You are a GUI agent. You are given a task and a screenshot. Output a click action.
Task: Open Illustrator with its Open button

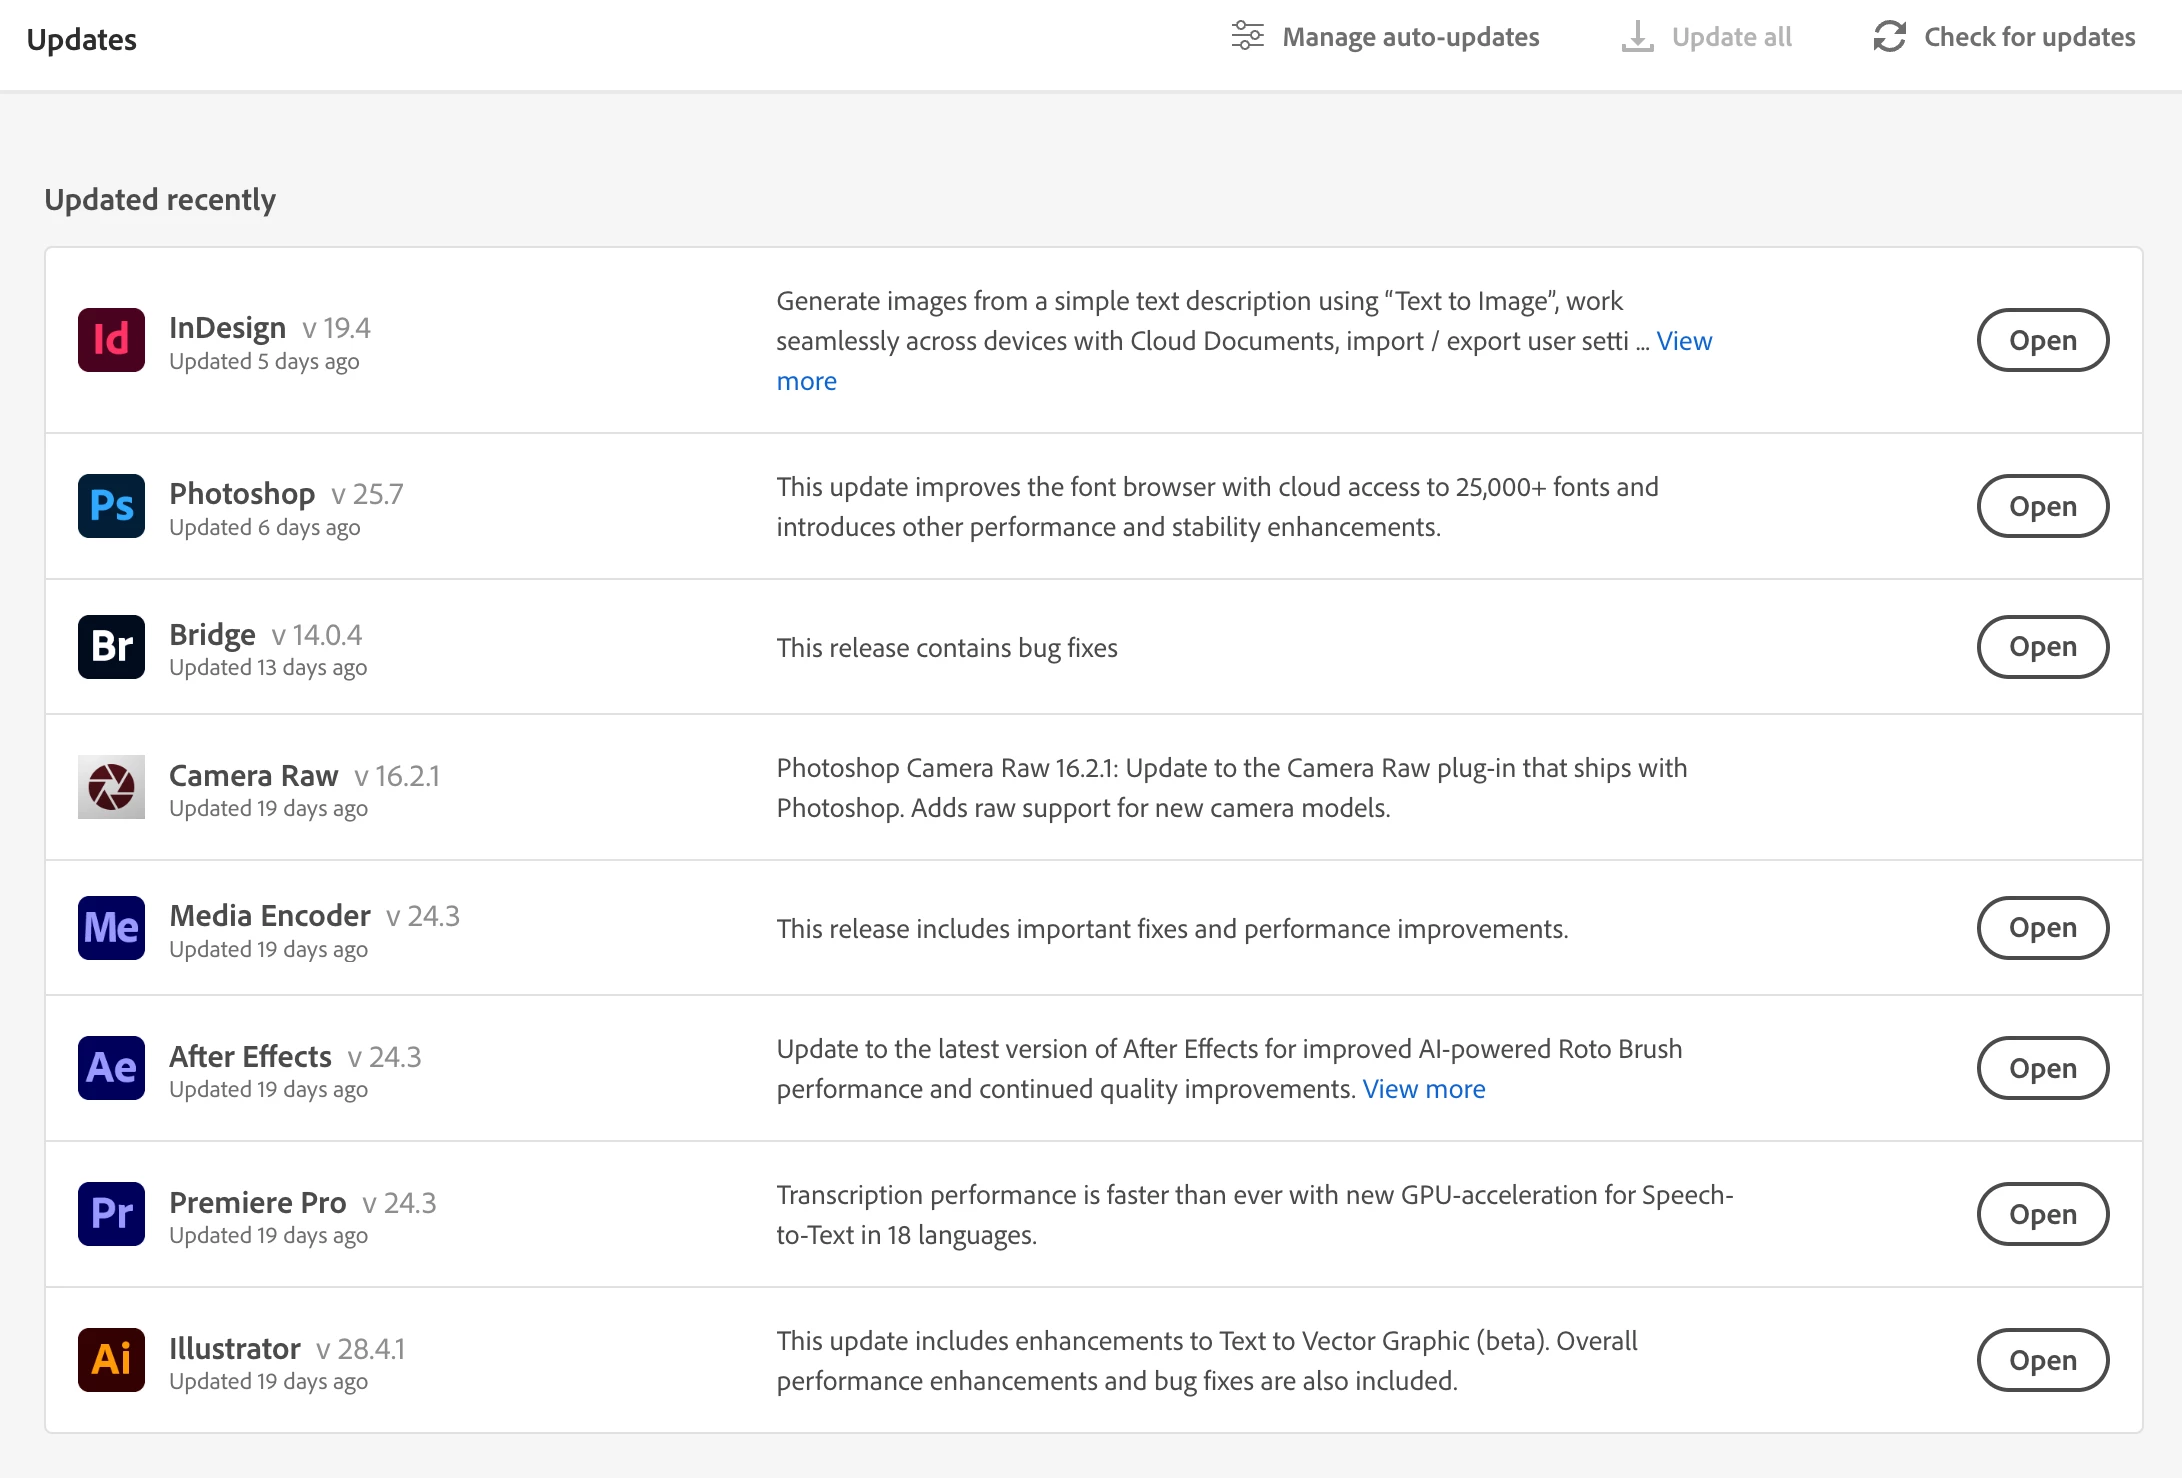pos(2042,1360)
